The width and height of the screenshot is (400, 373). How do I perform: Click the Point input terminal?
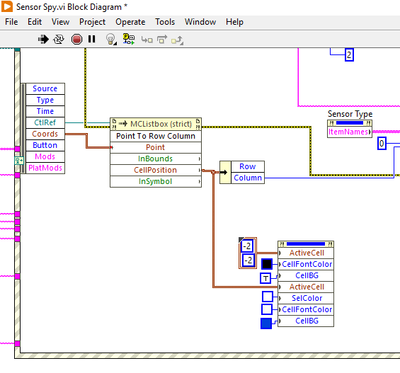pos(156,147)
